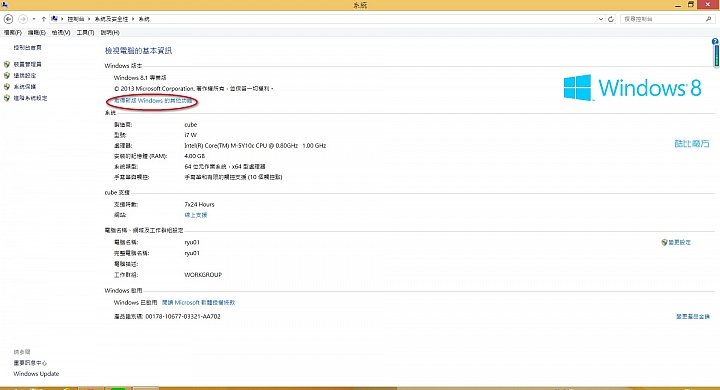
Task: Expand chevron after 系統及安全性 in breadcrumb
Action: coord(133,19)
